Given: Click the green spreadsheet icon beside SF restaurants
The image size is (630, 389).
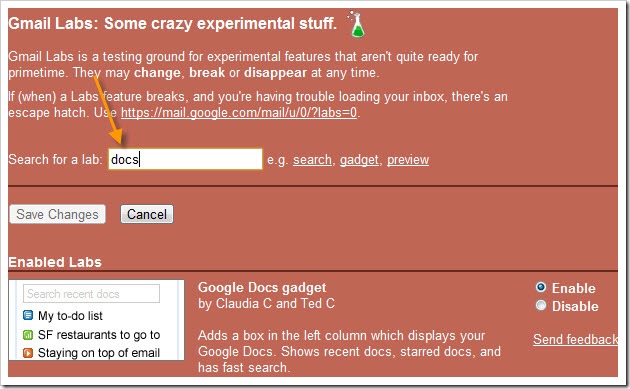Looking at the screenshot, I should [x=28, y=334].
